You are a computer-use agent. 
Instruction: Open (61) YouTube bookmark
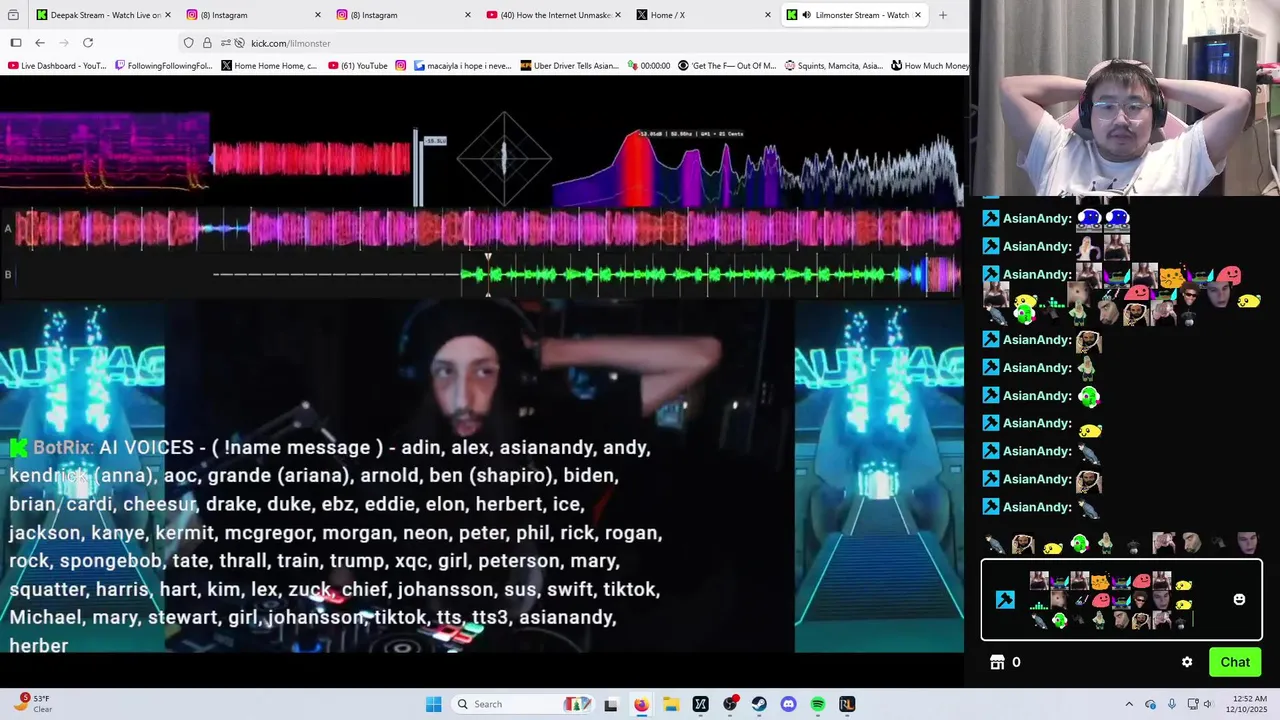(x=358, y=66)
